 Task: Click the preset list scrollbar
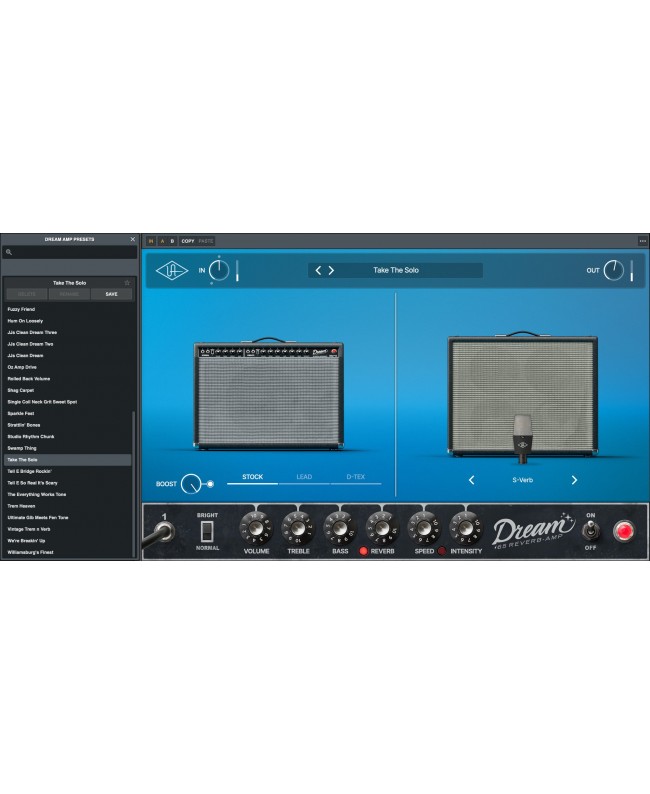point(134,484)
